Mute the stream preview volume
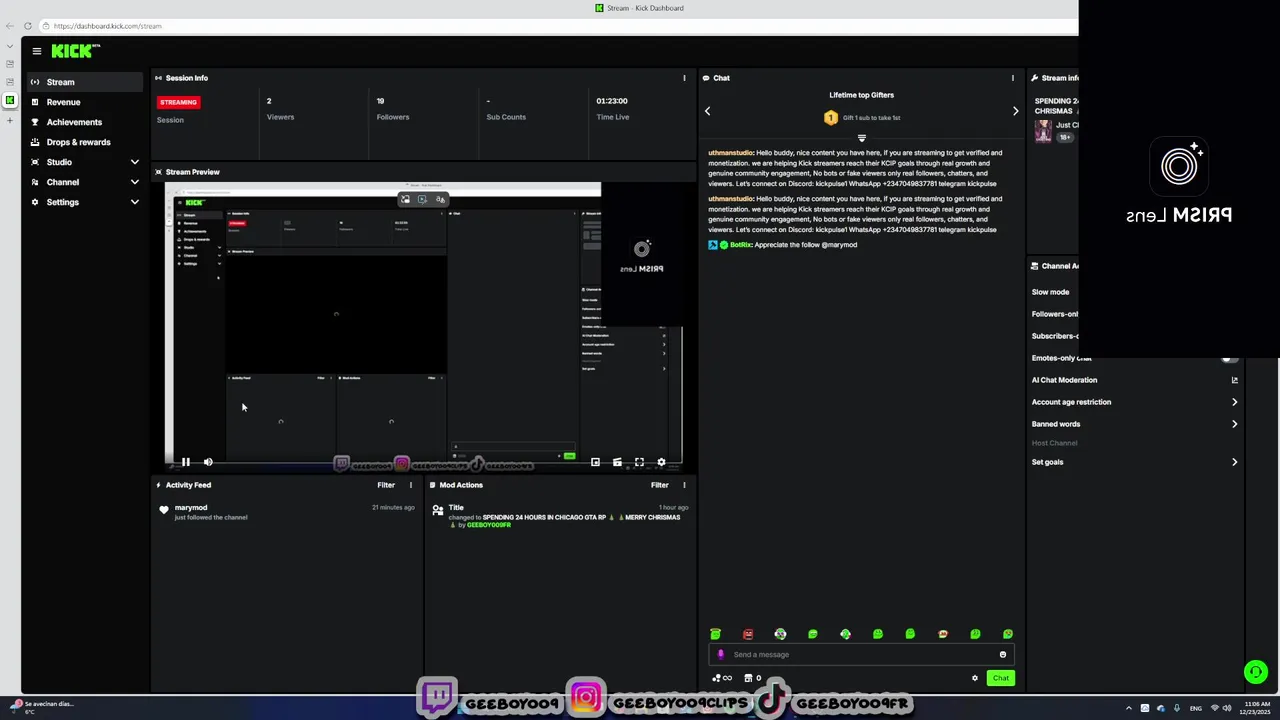Viewport: 1280px width, 720px height. [208, 462]
